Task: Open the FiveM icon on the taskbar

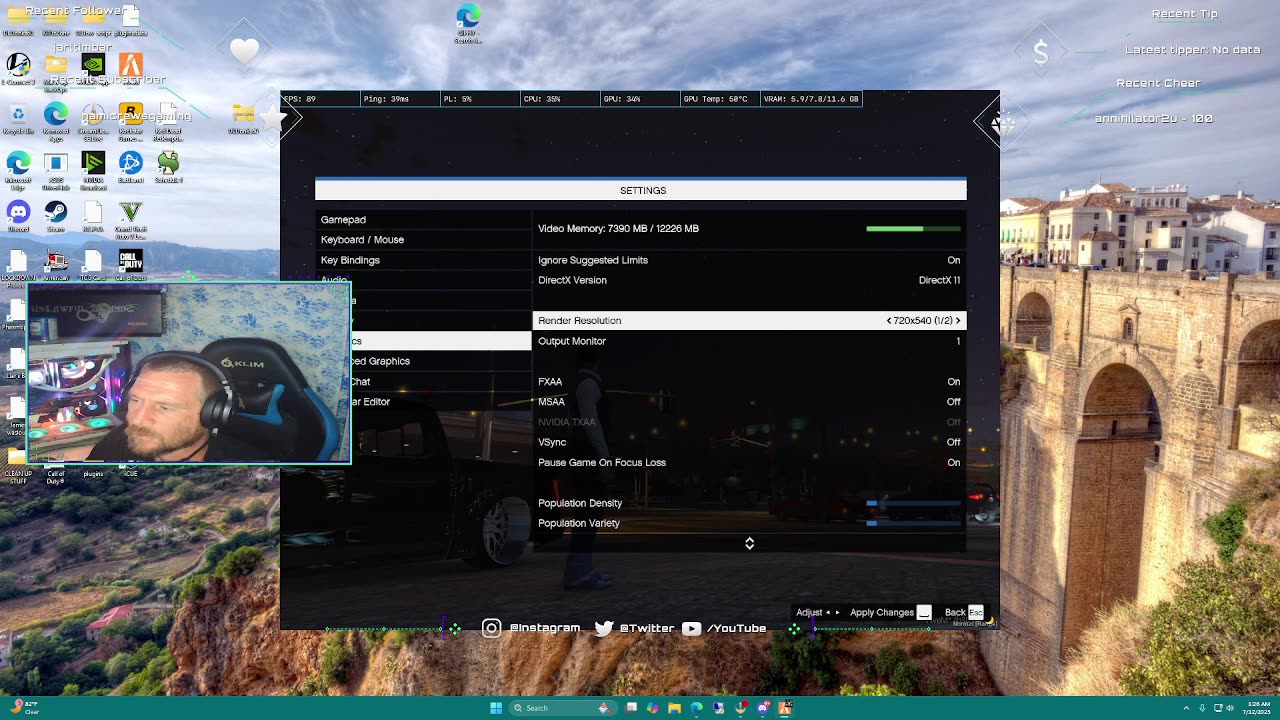Action: point(785,708)
